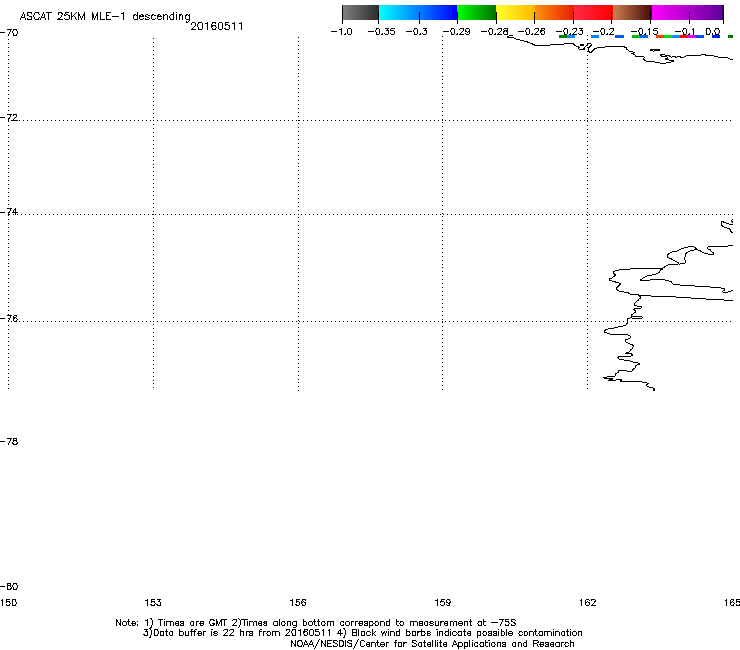Viewport: 740px width, 650px height.
Task: Select the green segment of the color scale
Action: pos(477,13)
